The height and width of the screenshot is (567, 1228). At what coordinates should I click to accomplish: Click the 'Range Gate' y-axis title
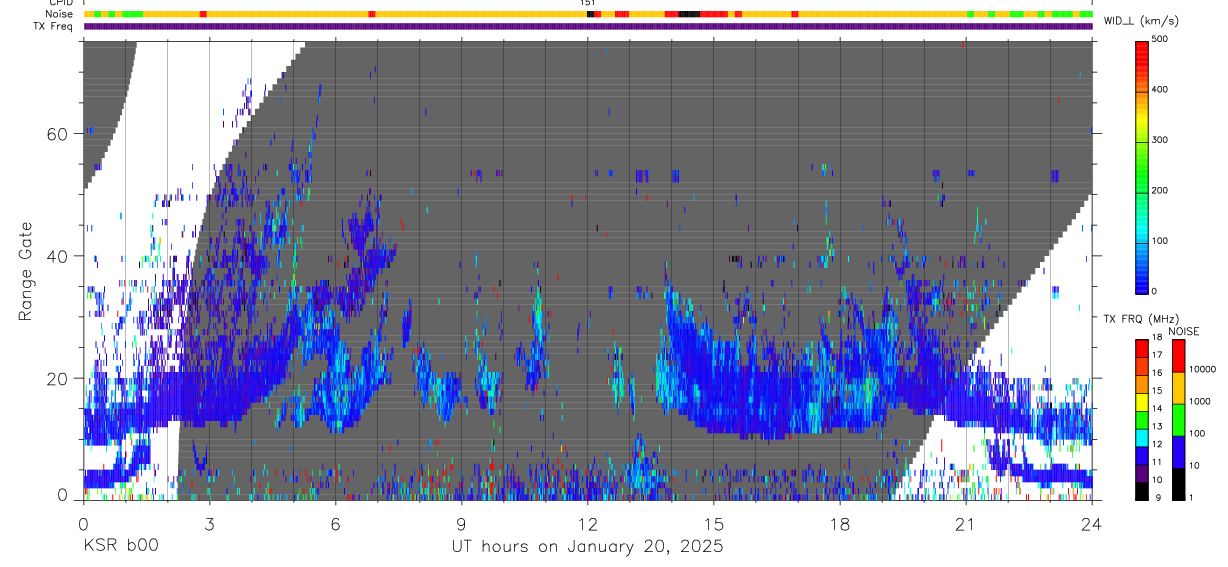coord(26,272)
